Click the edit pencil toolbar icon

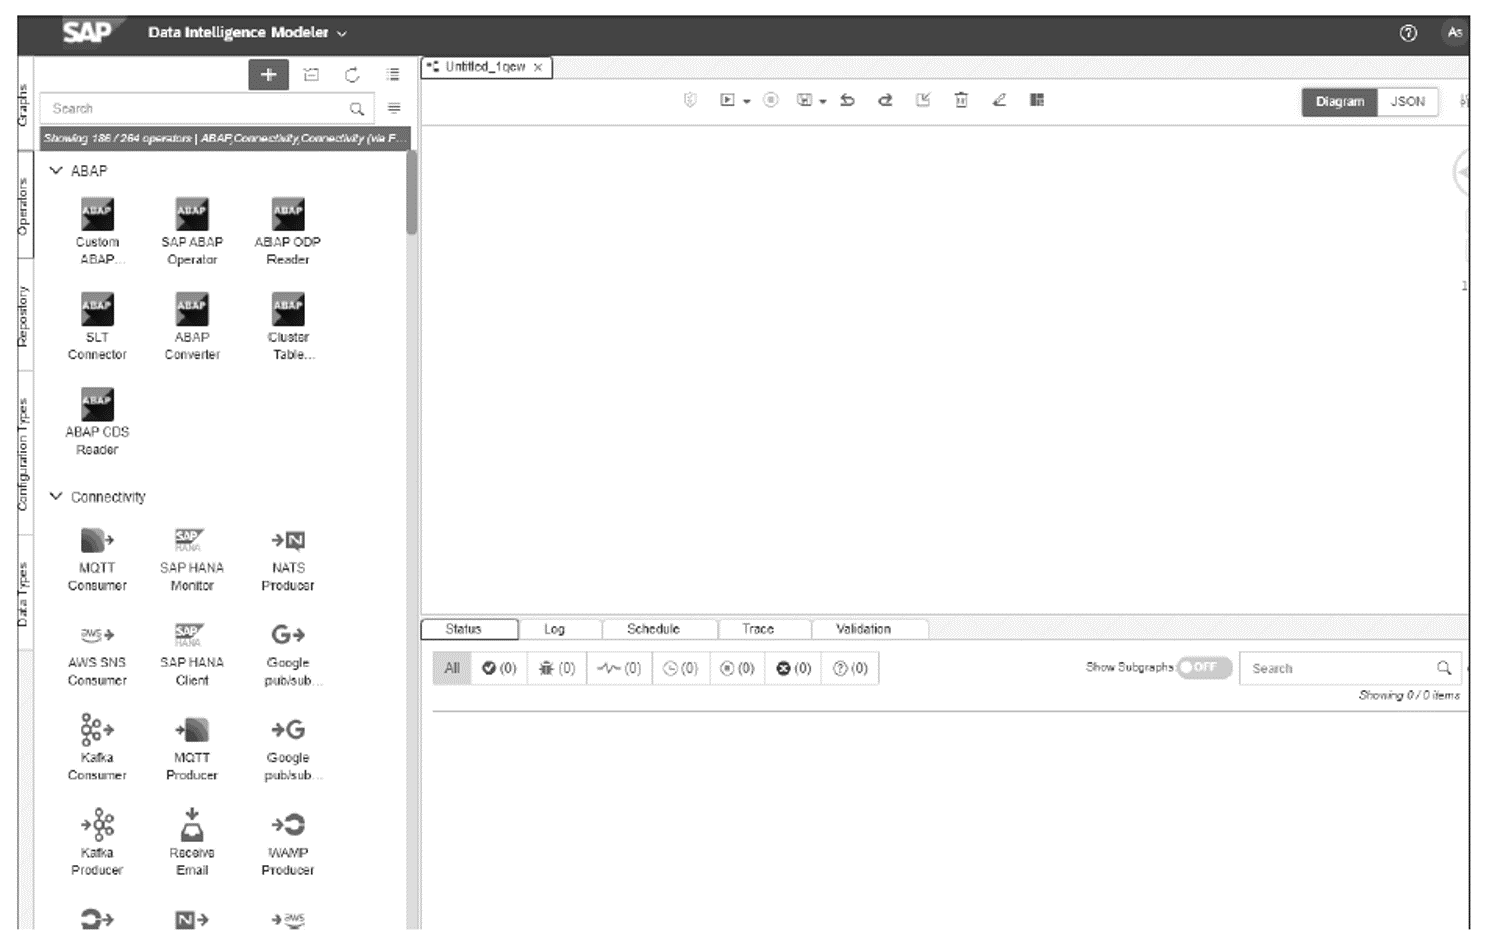pyautogui.click(x=999, y=100)
